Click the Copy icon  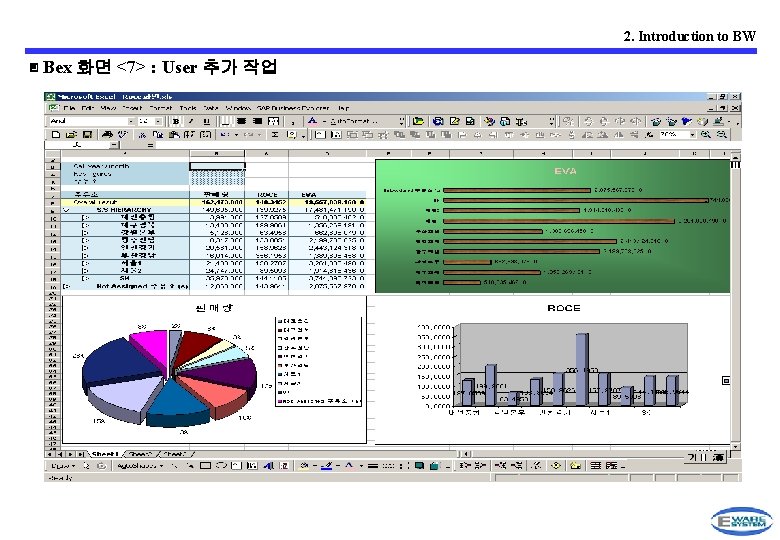tap(157, 135)
